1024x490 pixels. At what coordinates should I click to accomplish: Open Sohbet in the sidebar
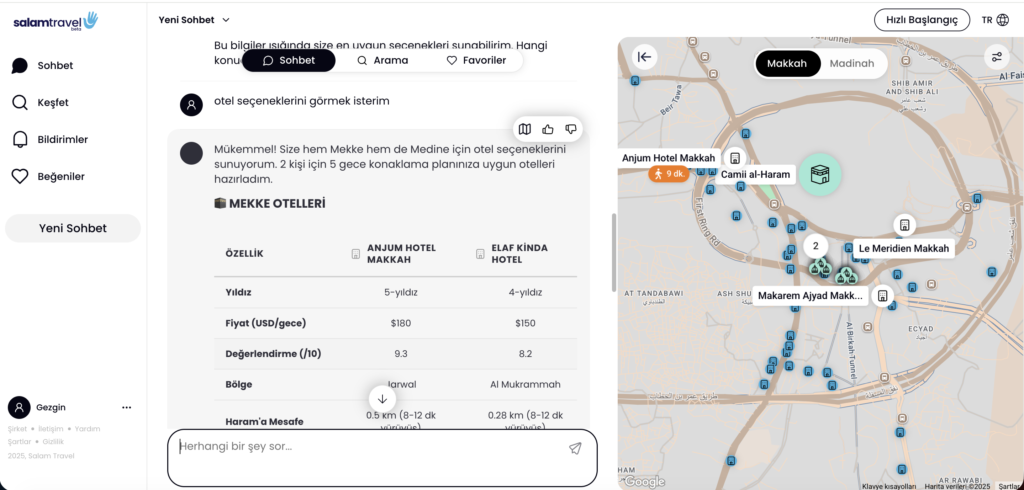pyautogui.click(x=55, y=65)
